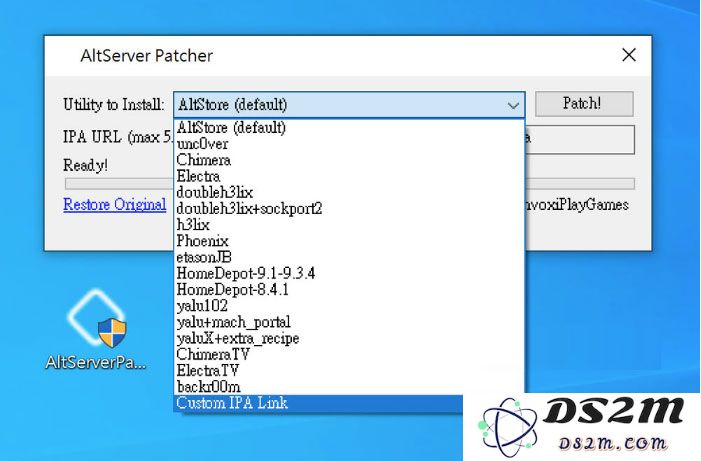Viewport: 701px width, 461px height.
Task: Select ChimeraTV in the dropdown
Action: click(x=349, y=354)
